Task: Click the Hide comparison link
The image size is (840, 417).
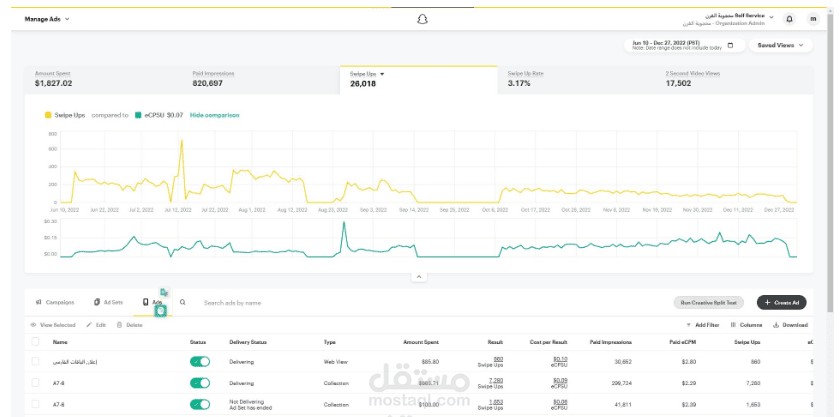Action: click(x=214, y=115)
